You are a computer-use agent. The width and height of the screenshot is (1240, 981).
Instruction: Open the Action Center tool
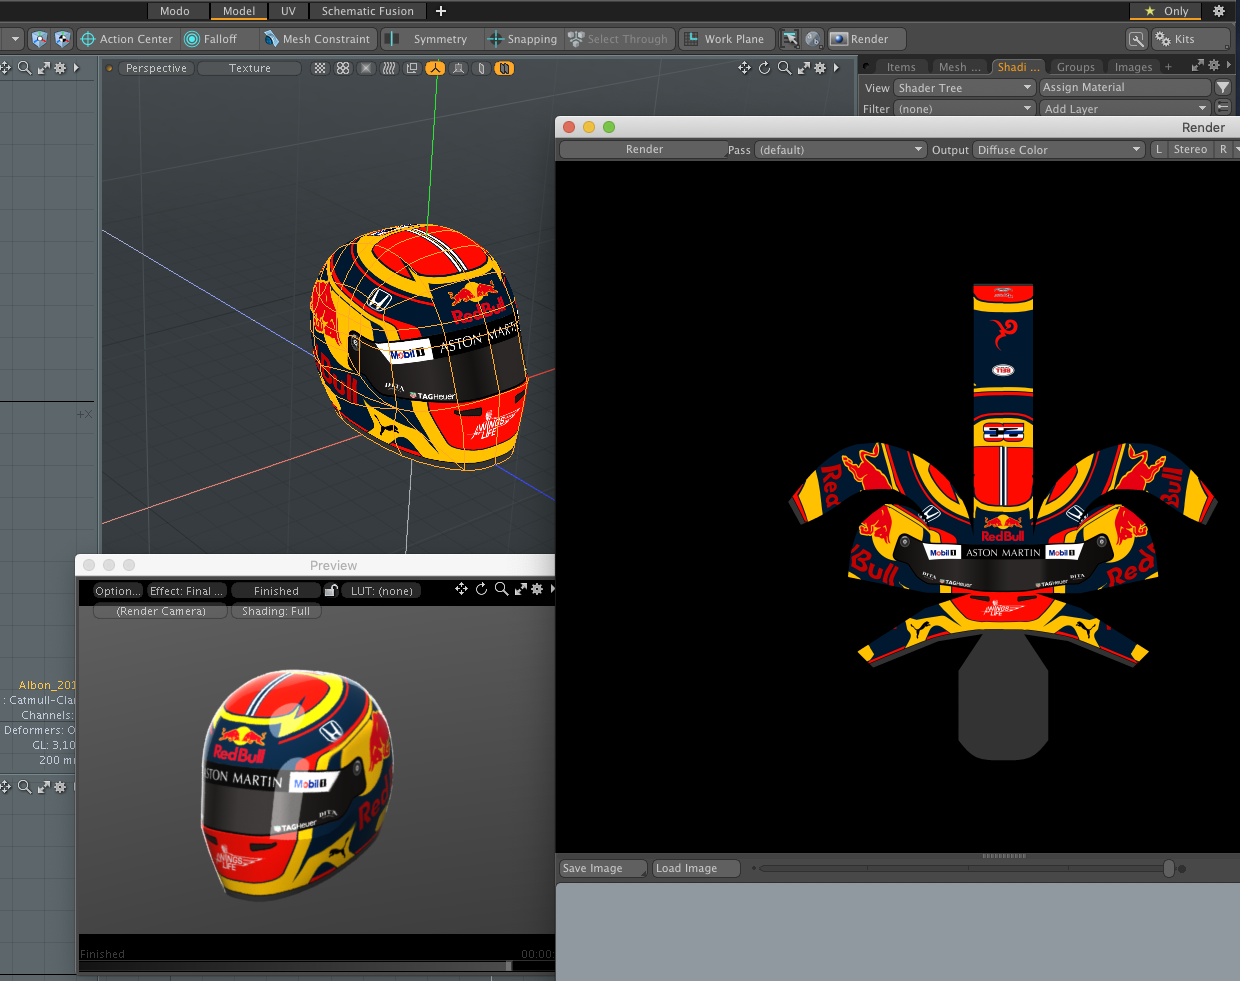(126, 39)
